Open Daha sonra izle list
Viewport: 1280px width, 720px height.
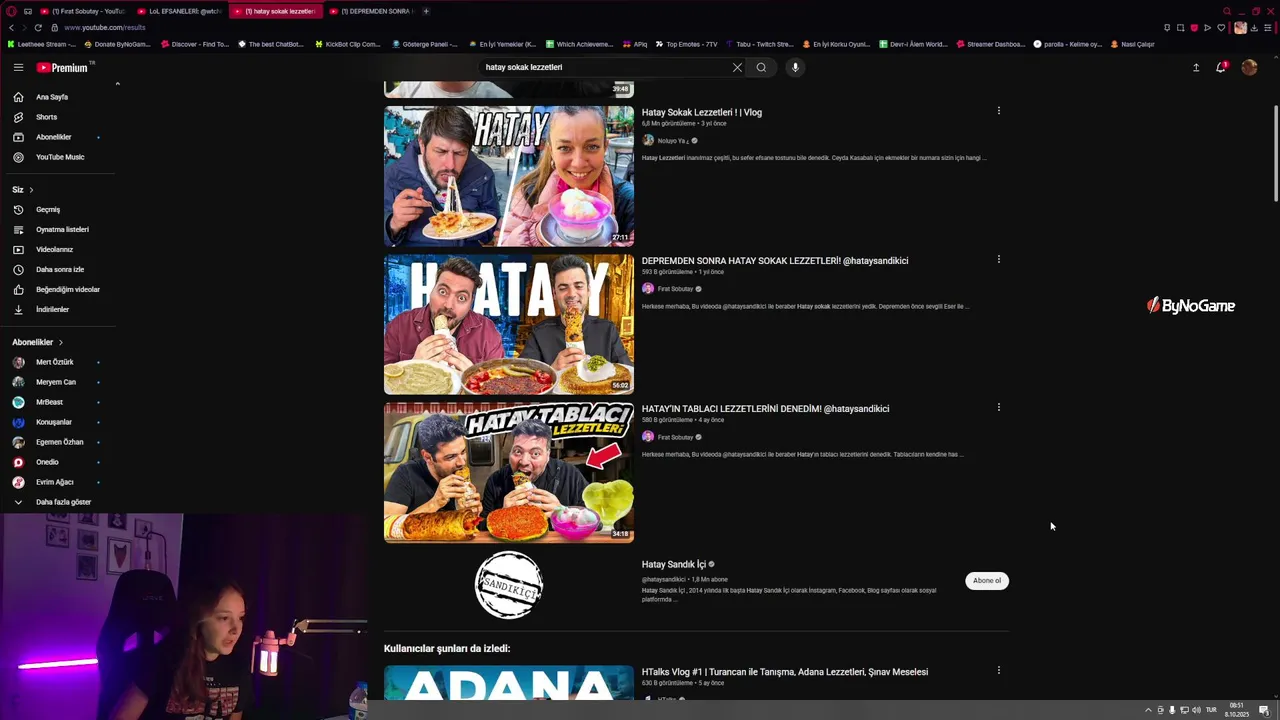point(59,270)
